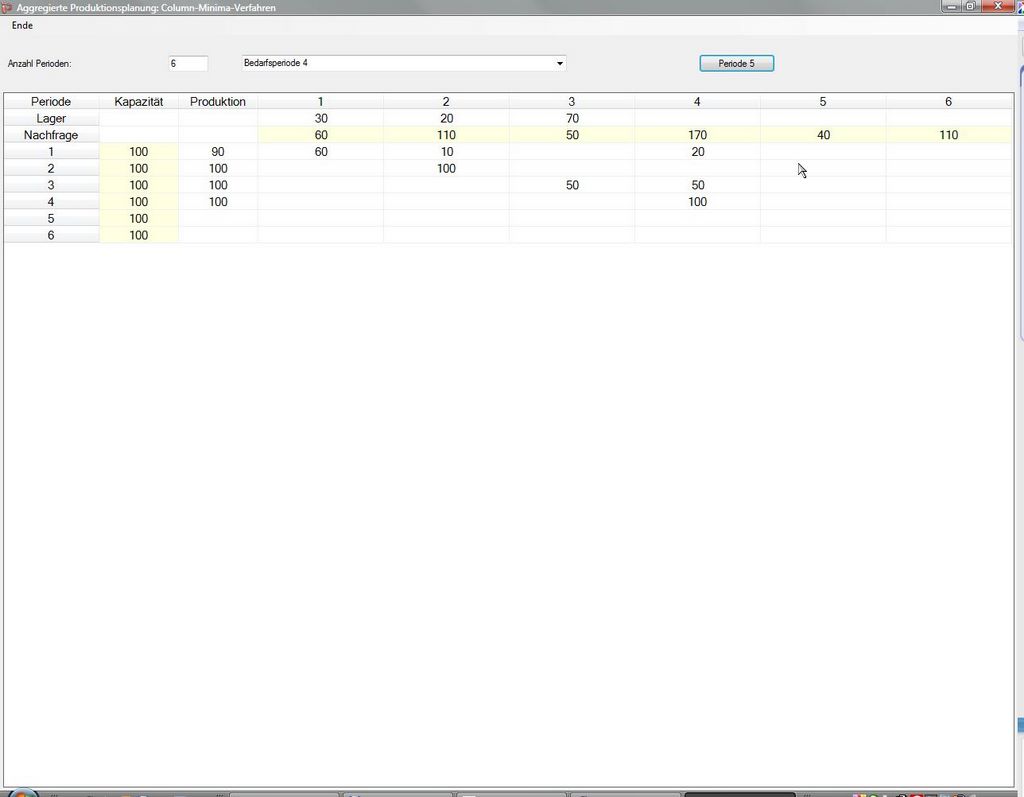Select the column 5 header
The height and width of the screenshot is (797, 1024).
823,102
